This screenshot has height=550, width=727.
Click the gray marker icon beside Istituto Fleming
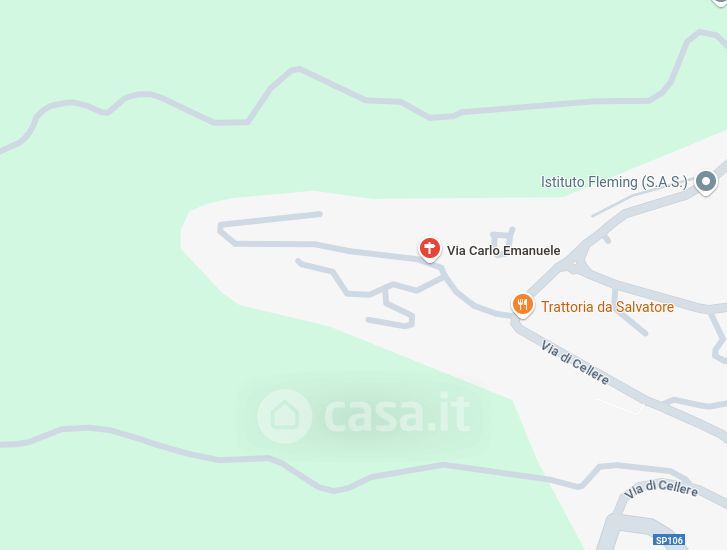706,182
